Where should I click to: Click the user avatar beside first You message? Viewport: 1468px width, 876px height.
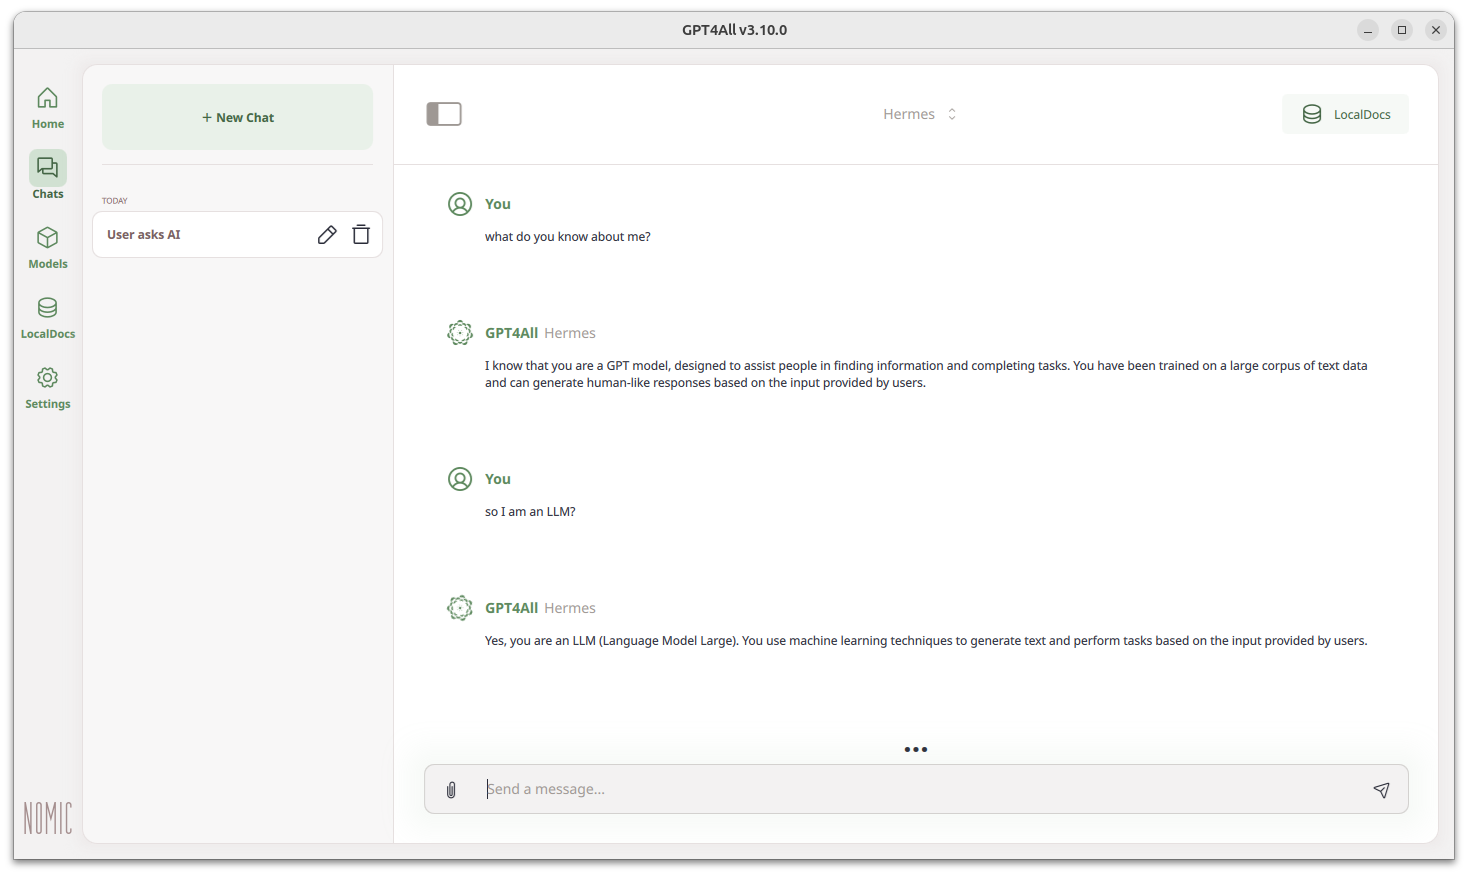460,204
